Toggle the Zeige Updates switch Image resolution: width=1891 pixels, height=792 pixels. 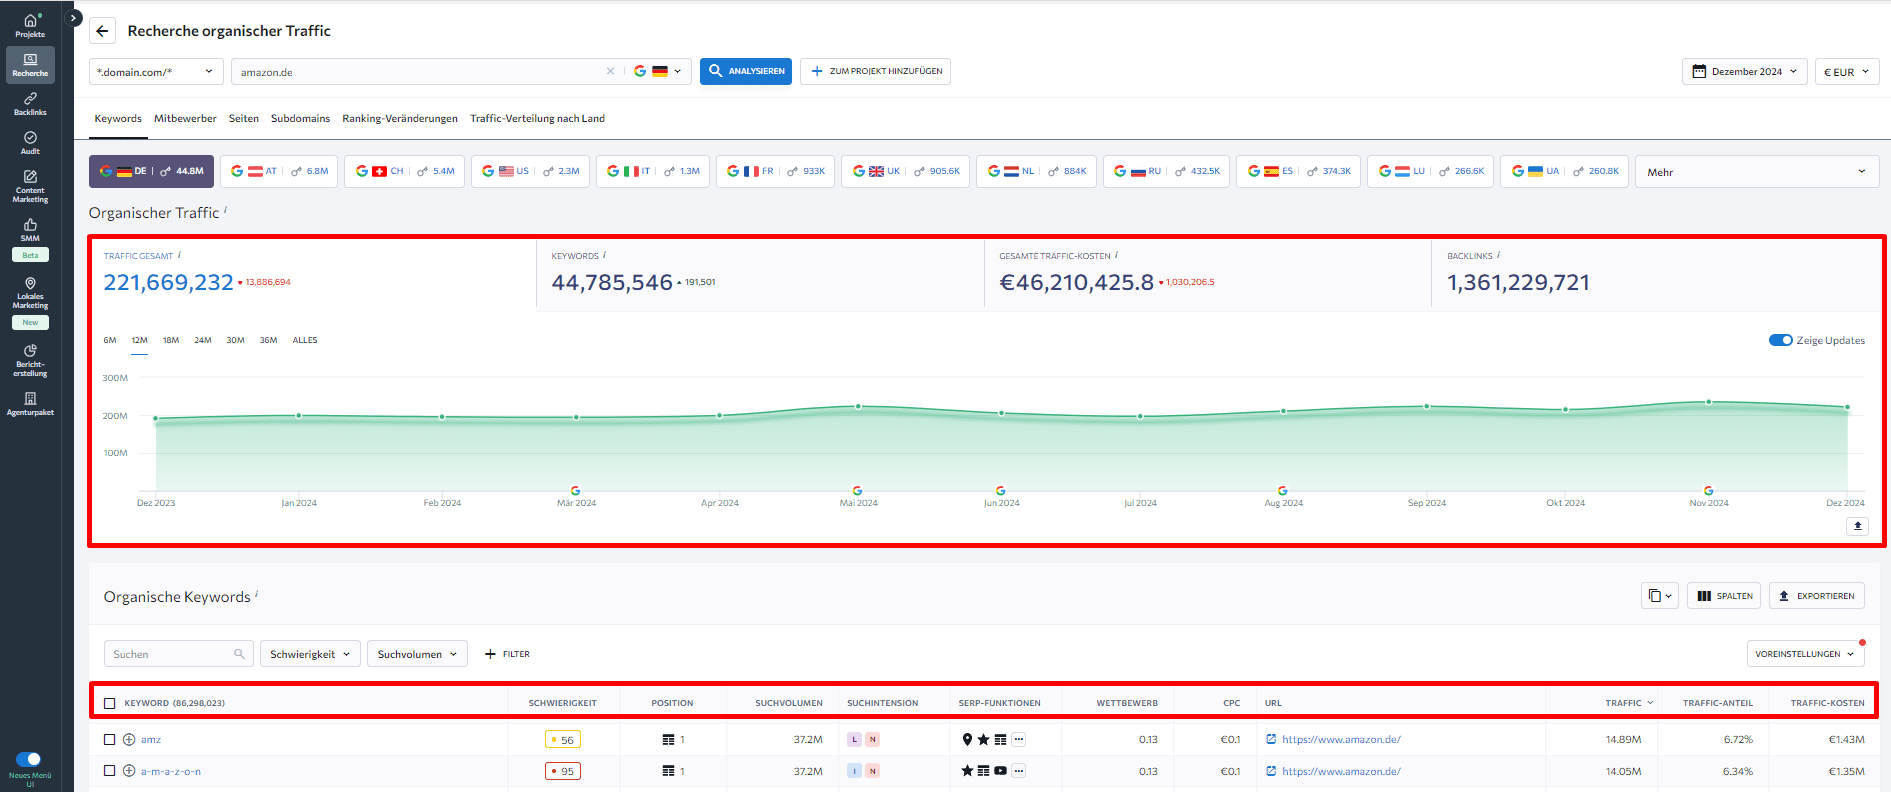click(1780, 340)
